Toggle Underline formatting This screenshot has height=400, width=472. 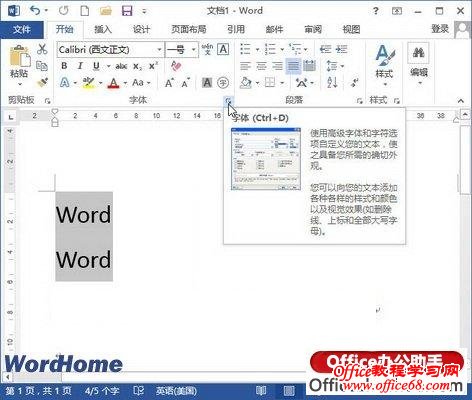(x=96, y=66)
